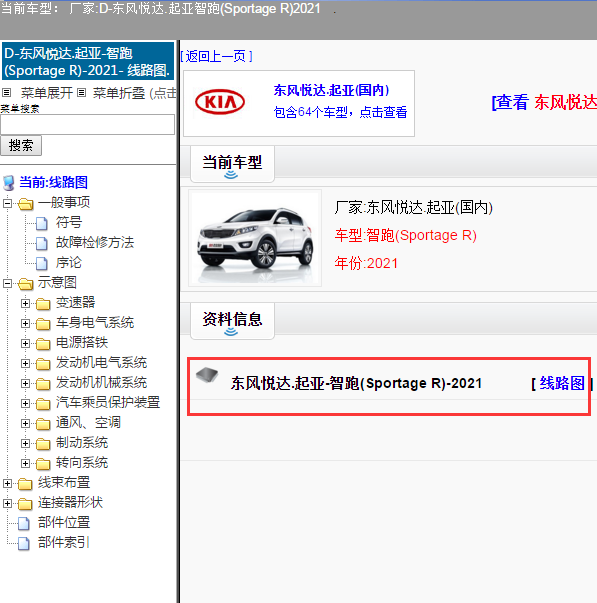Viewport: 597px width, 603px height.
Task: Expand the 车身电气系统 folder
Action: (x=25, y=323)
